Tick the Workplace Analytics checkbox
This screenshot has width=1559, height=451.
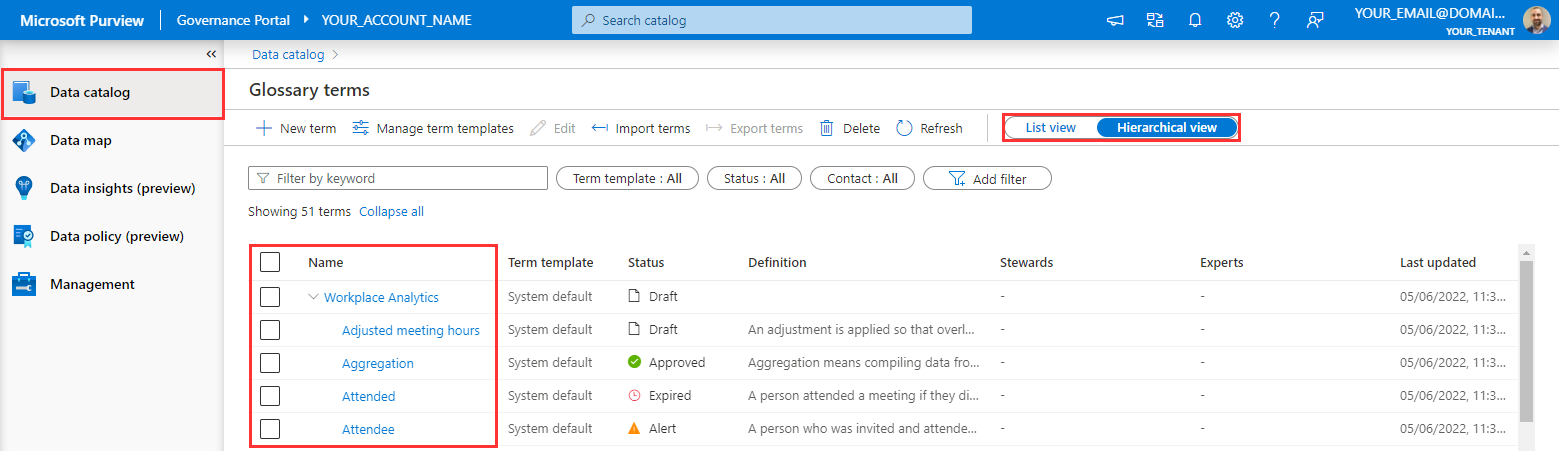point(270,296)
